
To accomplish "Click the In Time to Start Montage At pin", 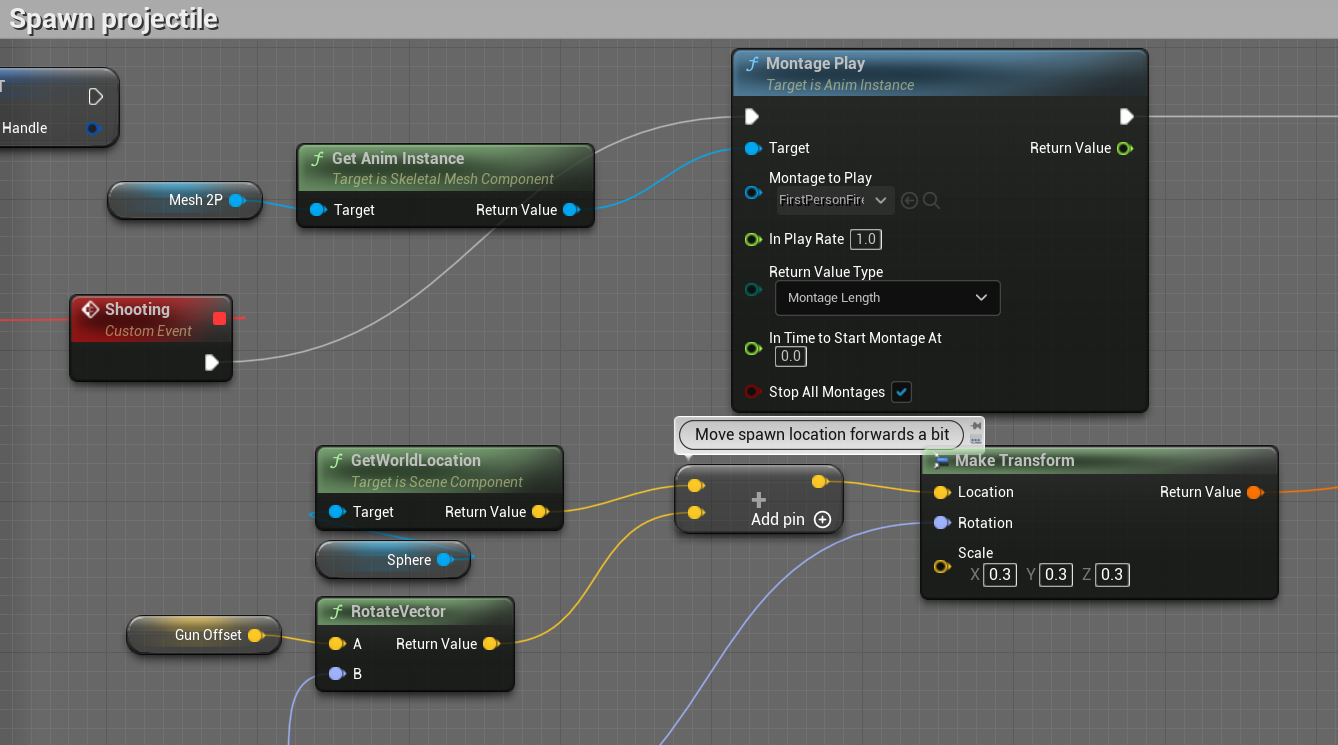I will pos(752,348).
